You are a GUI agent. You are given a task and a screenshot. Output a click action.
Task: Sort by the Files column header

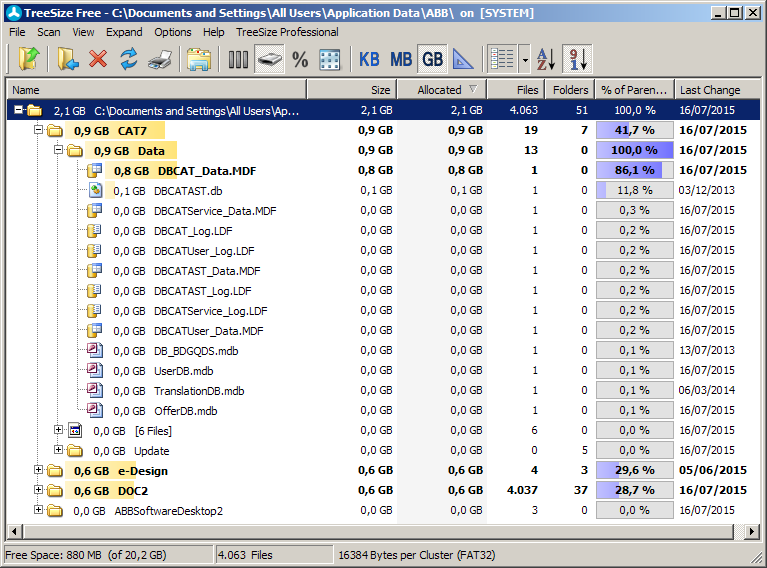[x=515, y=90]
